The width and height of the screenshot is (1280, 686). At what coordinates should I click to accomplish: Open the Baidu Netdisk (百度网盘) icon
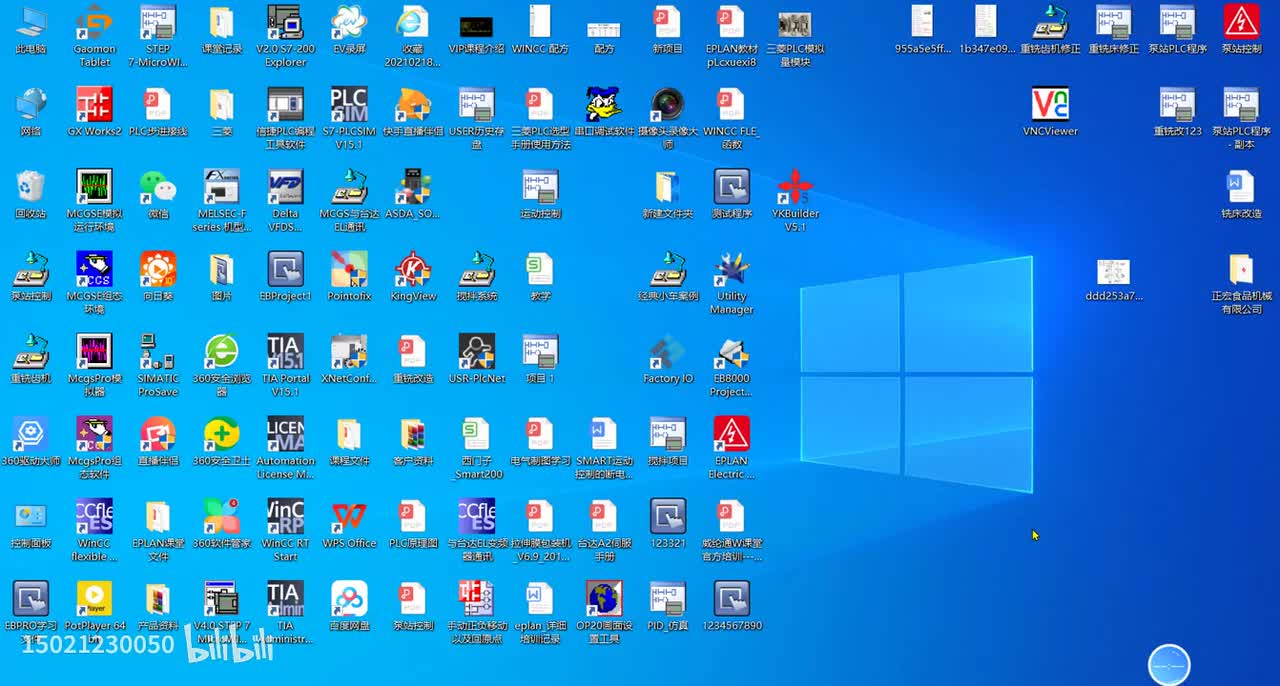(x=349, y=600)
